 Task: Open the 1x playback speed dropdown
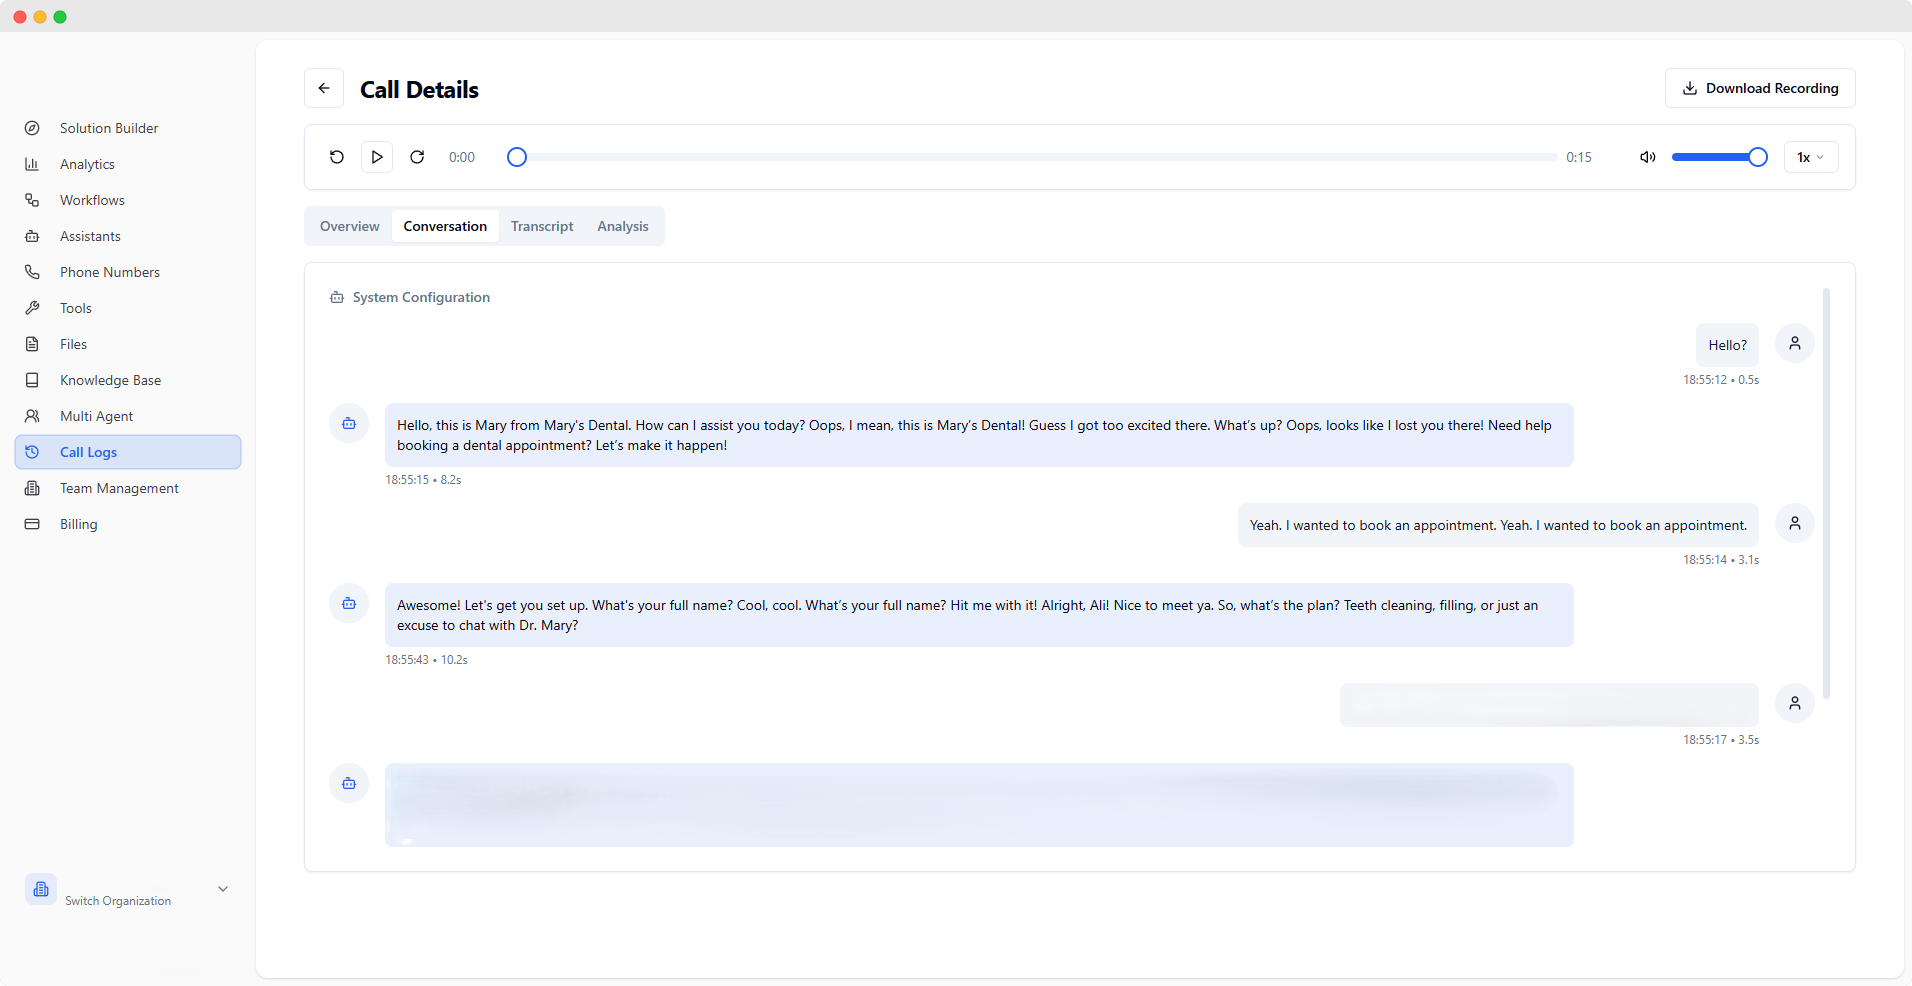(1811, 157)
